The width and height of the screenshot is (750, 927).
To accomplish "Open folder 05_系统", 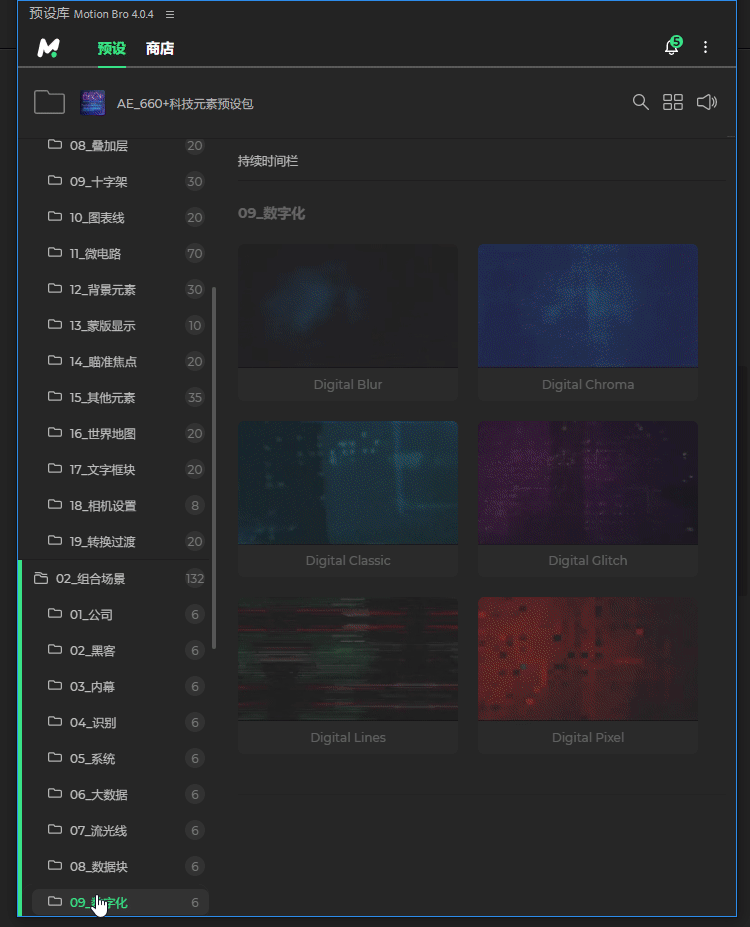I will 120,759.
